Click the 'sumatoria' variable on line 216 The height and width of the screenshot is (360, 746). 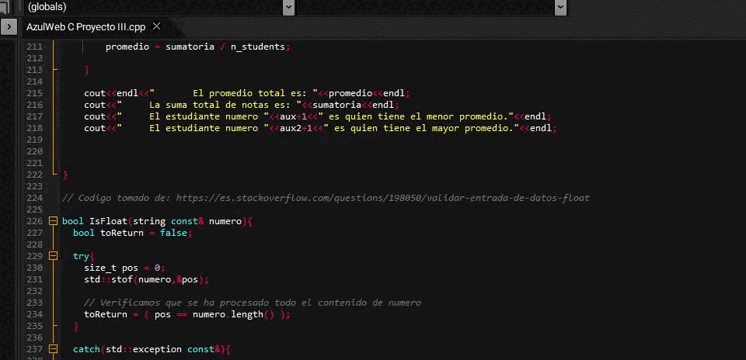tap(336, 105)
